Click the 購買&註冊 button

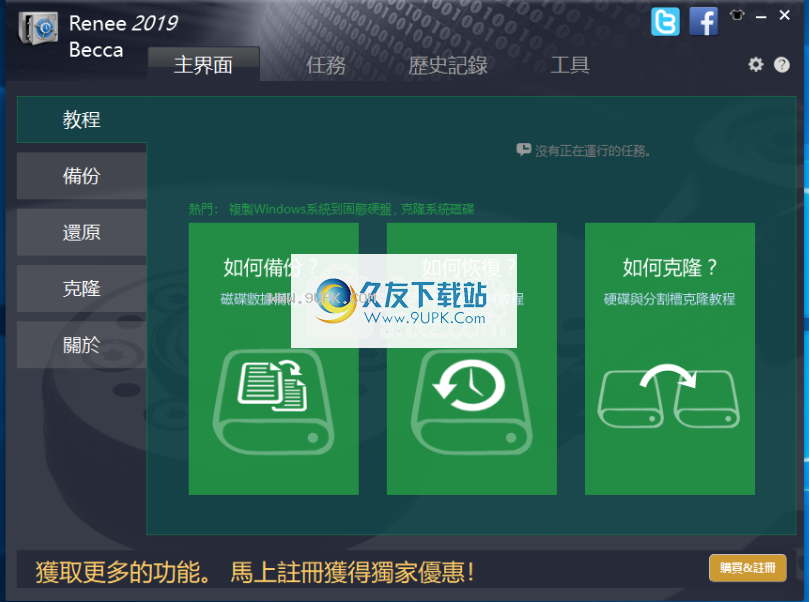pyautogui.click(x=748, y=568)
